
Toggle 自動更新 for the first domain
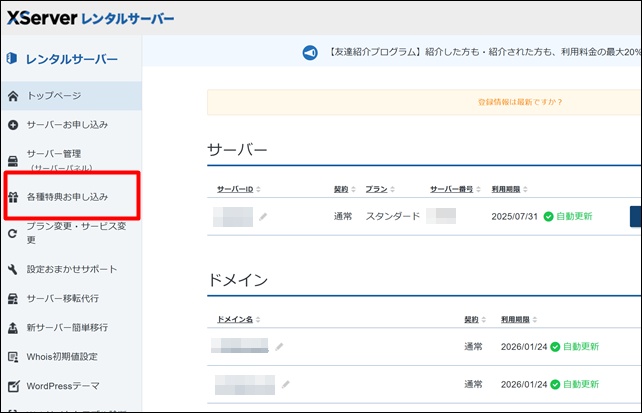574,347
